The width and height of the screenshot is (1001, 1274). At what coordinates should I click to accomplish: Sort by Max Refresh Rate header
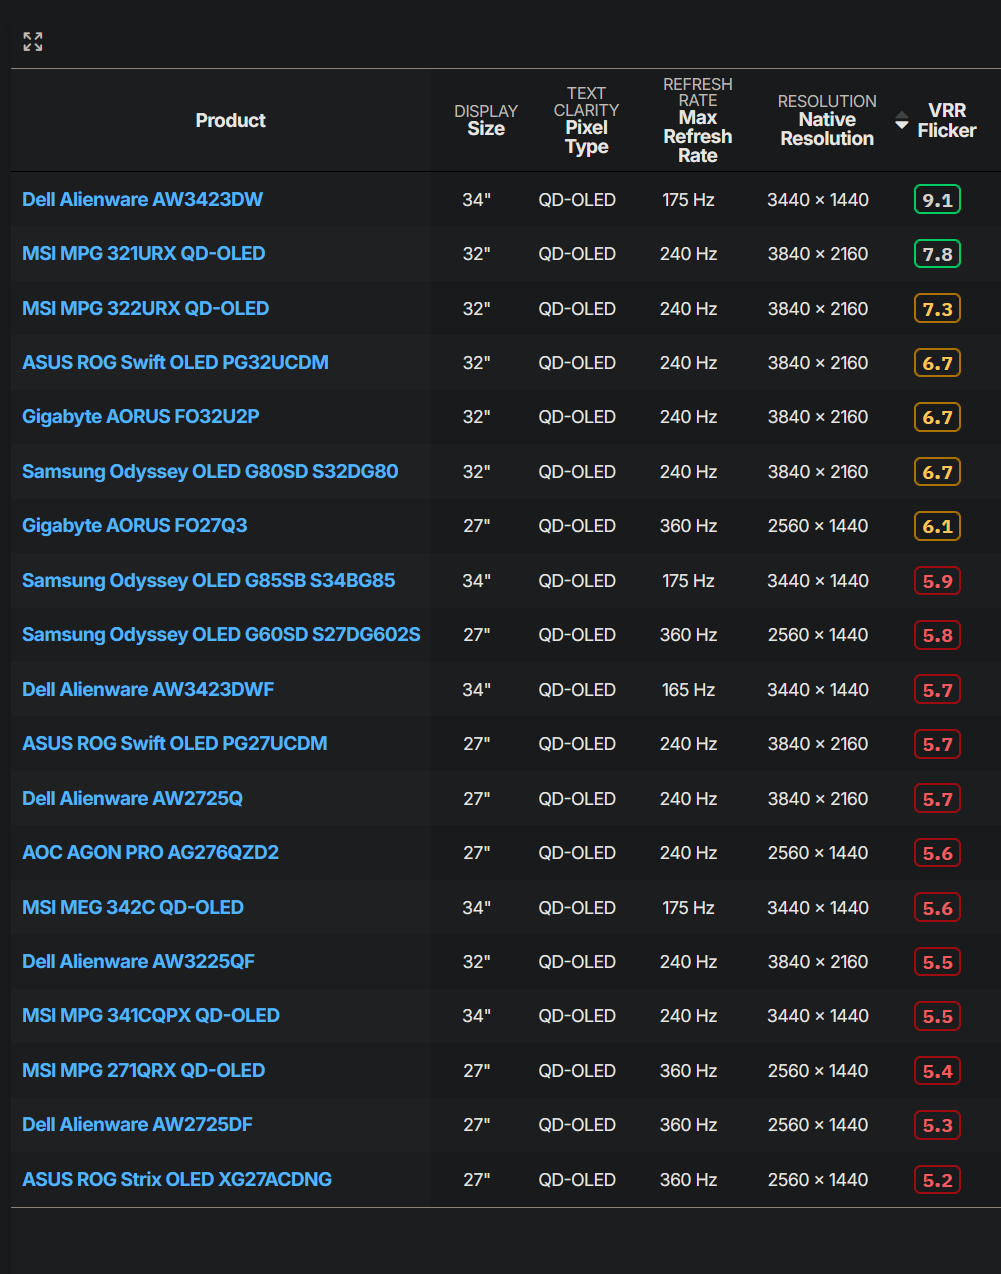tap(698, 120)
